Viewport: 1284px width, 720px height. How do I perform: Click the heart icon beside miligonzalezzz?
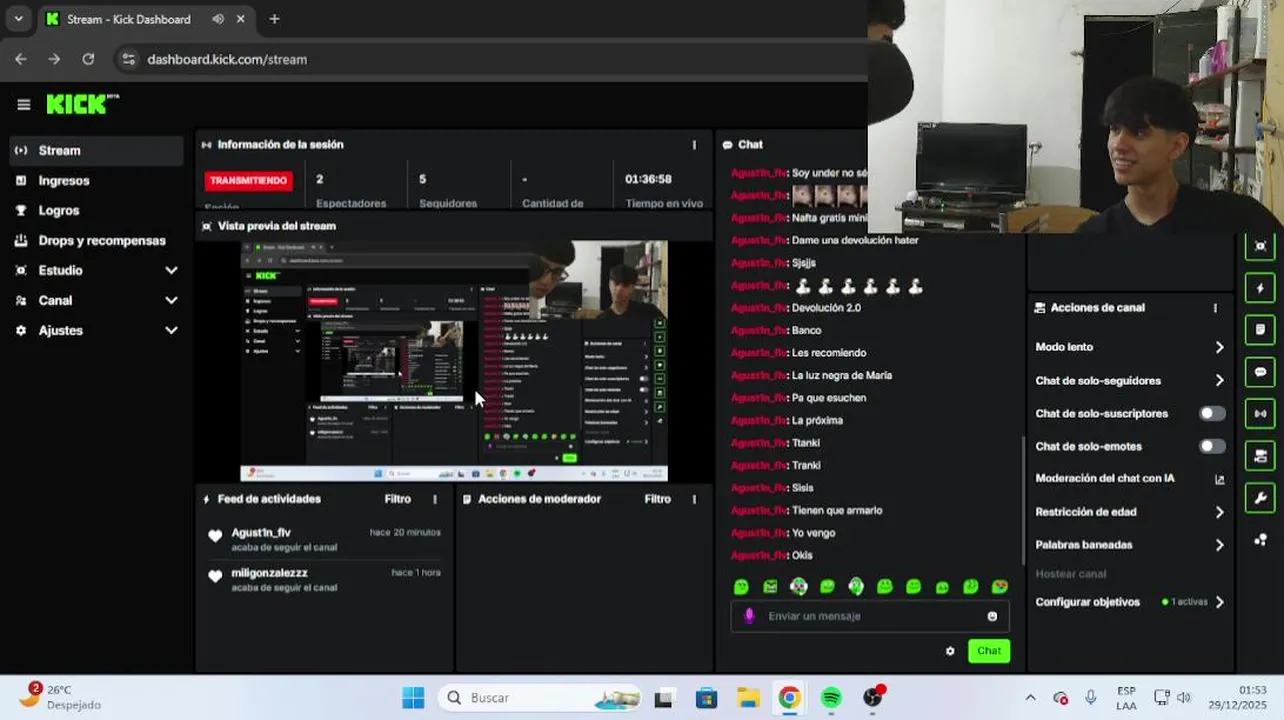pos(215,576)
